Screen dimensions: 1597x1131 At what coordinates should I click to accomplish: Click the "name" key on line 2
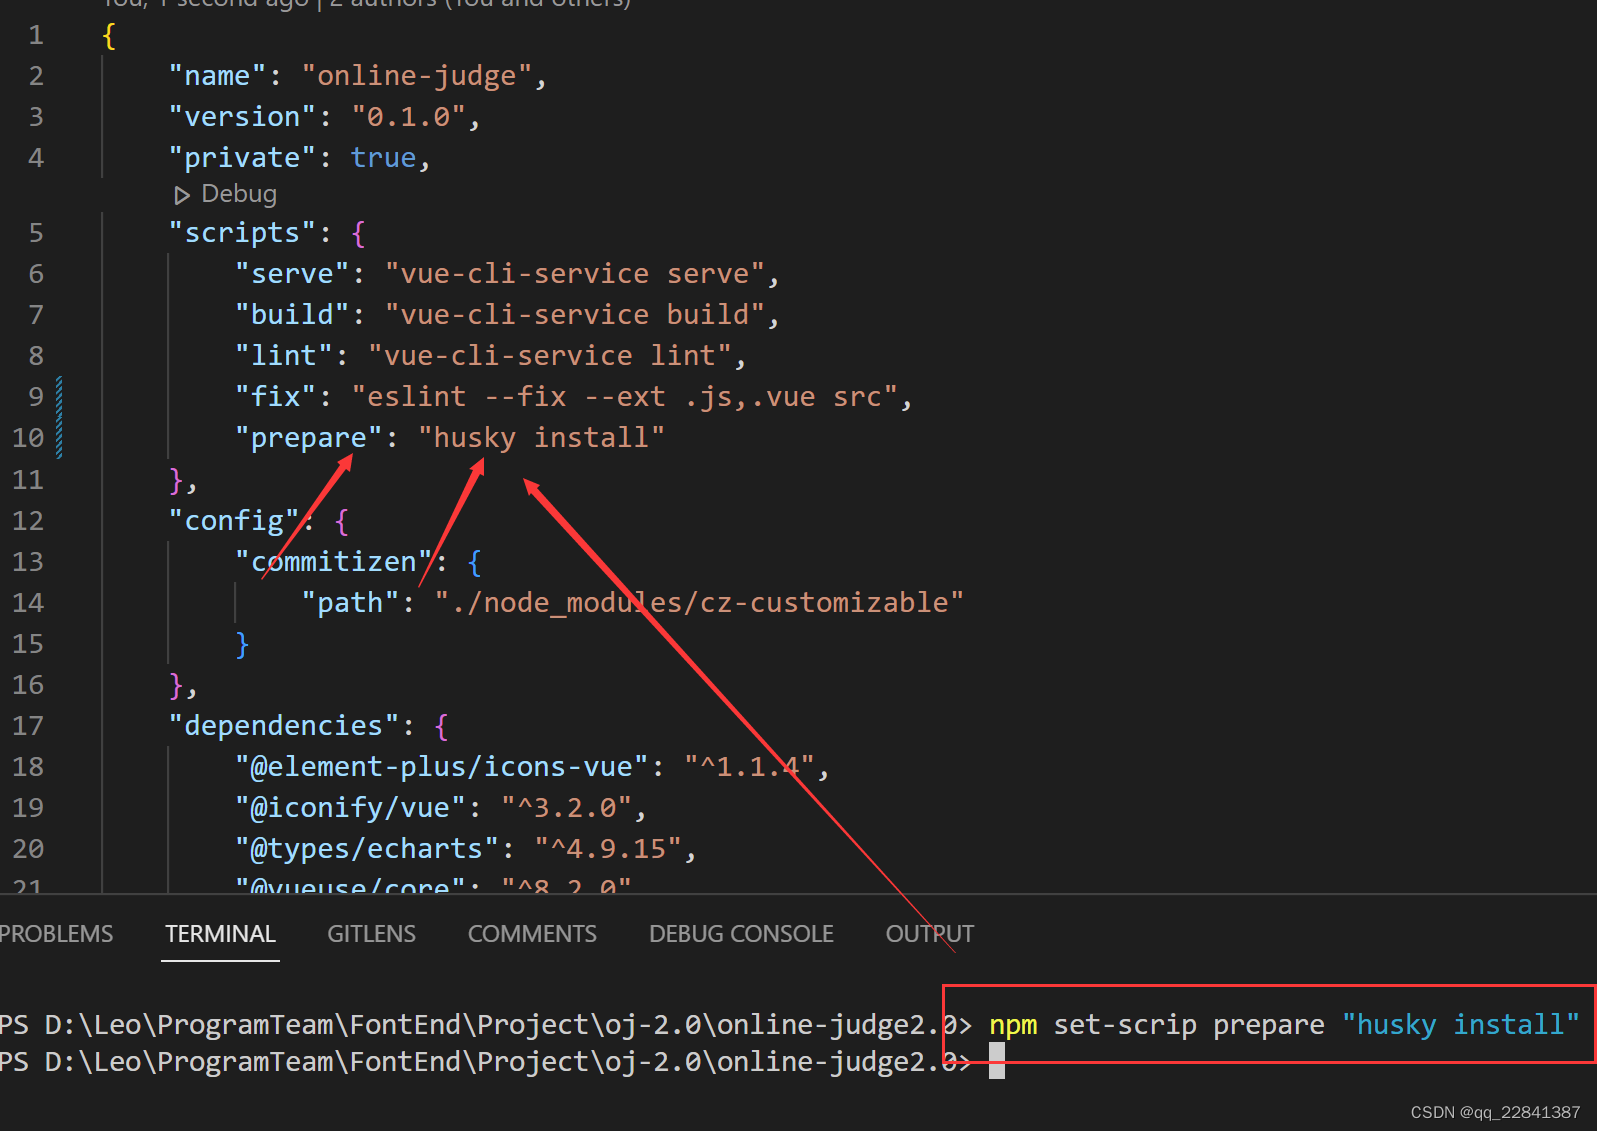(217, 76)
